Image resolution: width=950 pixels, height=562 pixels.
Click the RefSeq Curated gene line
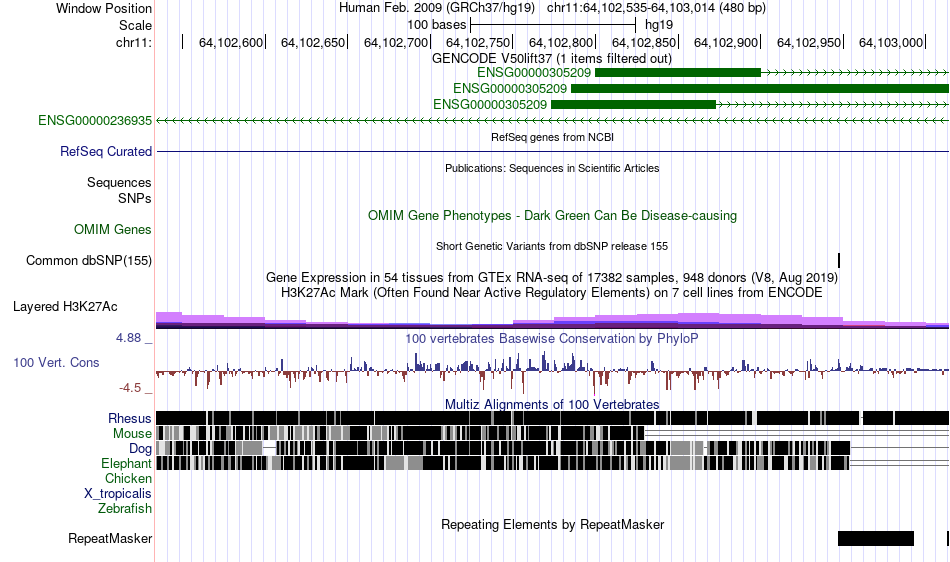coord(552,151)
